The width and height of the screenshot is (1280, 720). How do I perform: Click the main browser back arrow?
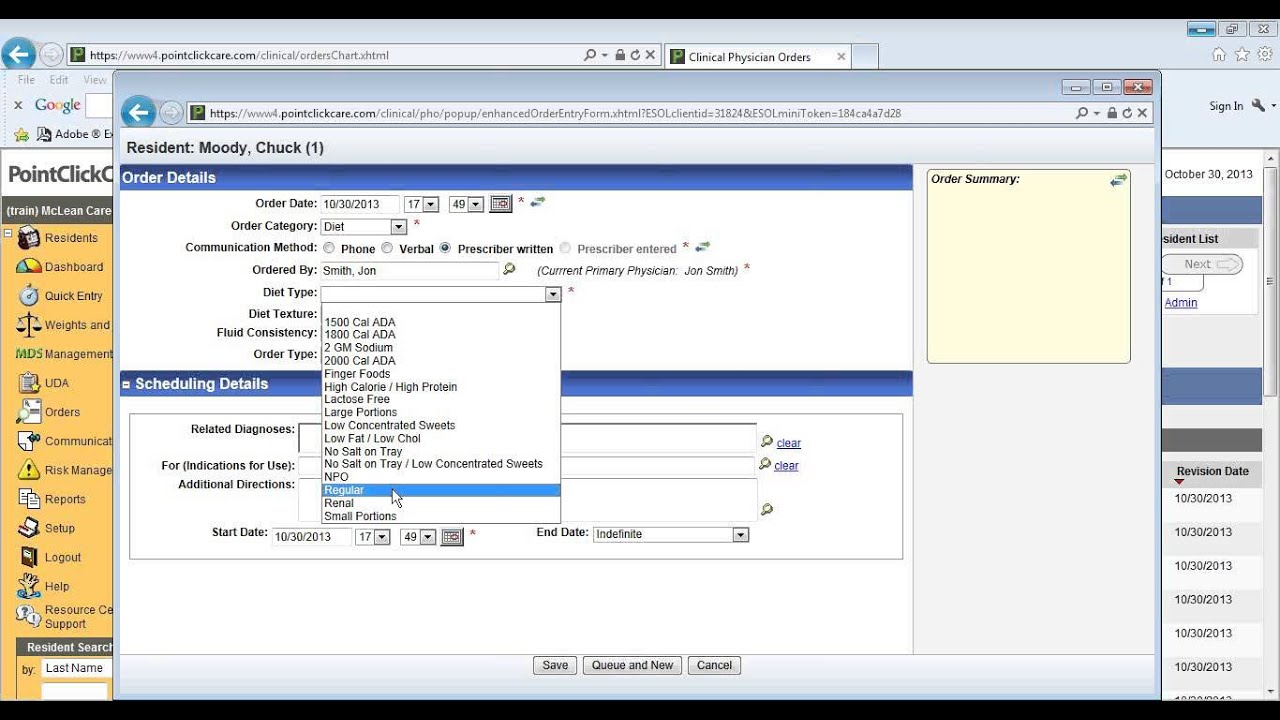pyautogui.click(x=18, y=55)
